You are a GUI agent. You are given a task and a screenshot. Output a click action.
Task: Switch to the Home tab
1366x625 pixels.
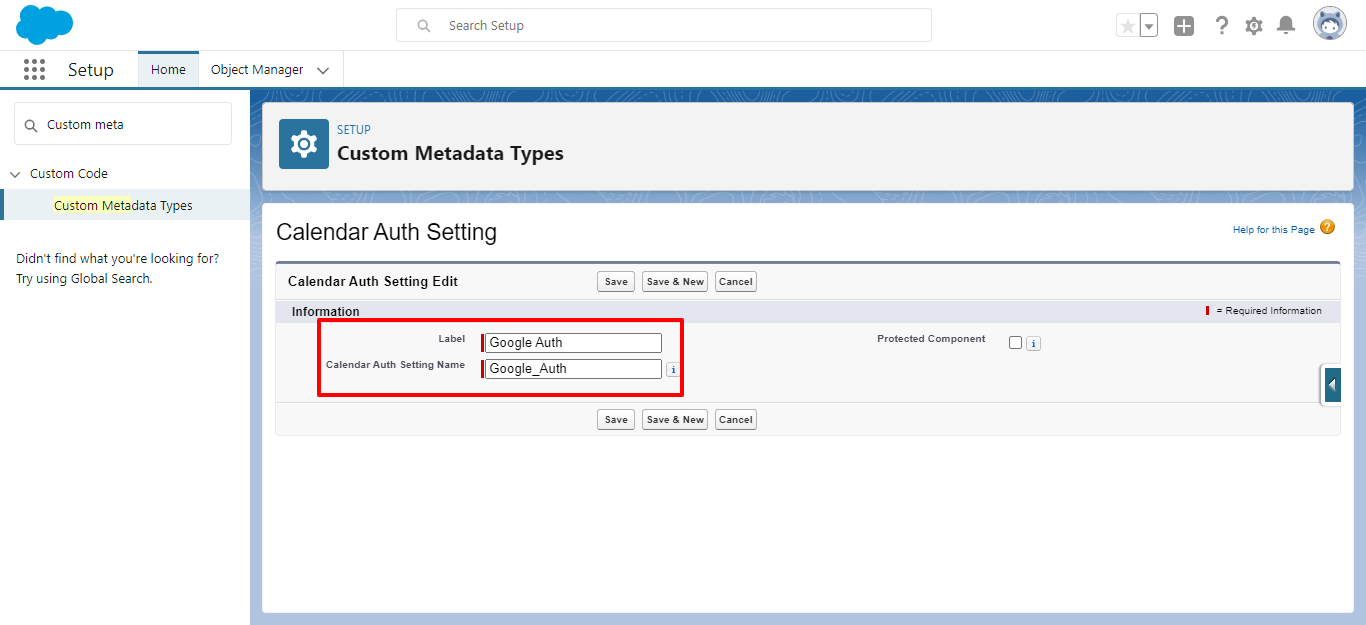click(x=168, y=70)
